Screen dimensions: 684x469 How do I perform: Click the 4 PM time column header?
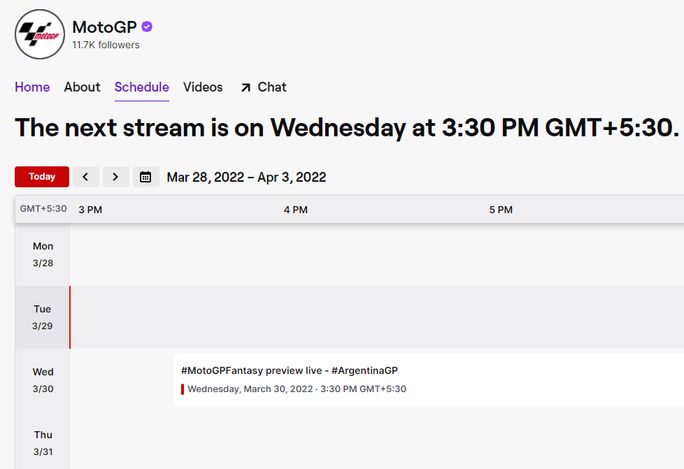[295, 209]
